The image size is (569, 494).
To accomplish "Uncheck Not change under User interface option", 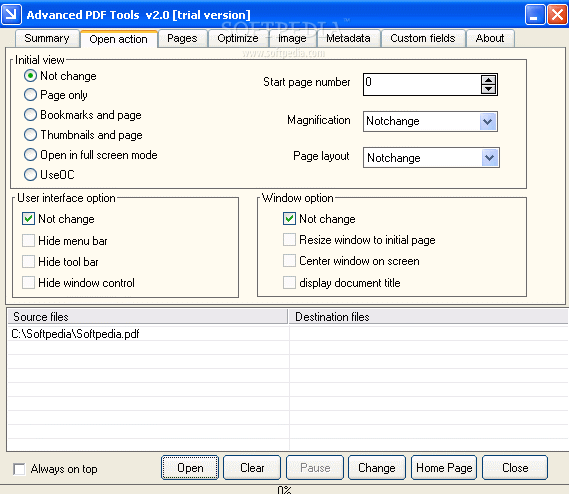I will (28, 219).
